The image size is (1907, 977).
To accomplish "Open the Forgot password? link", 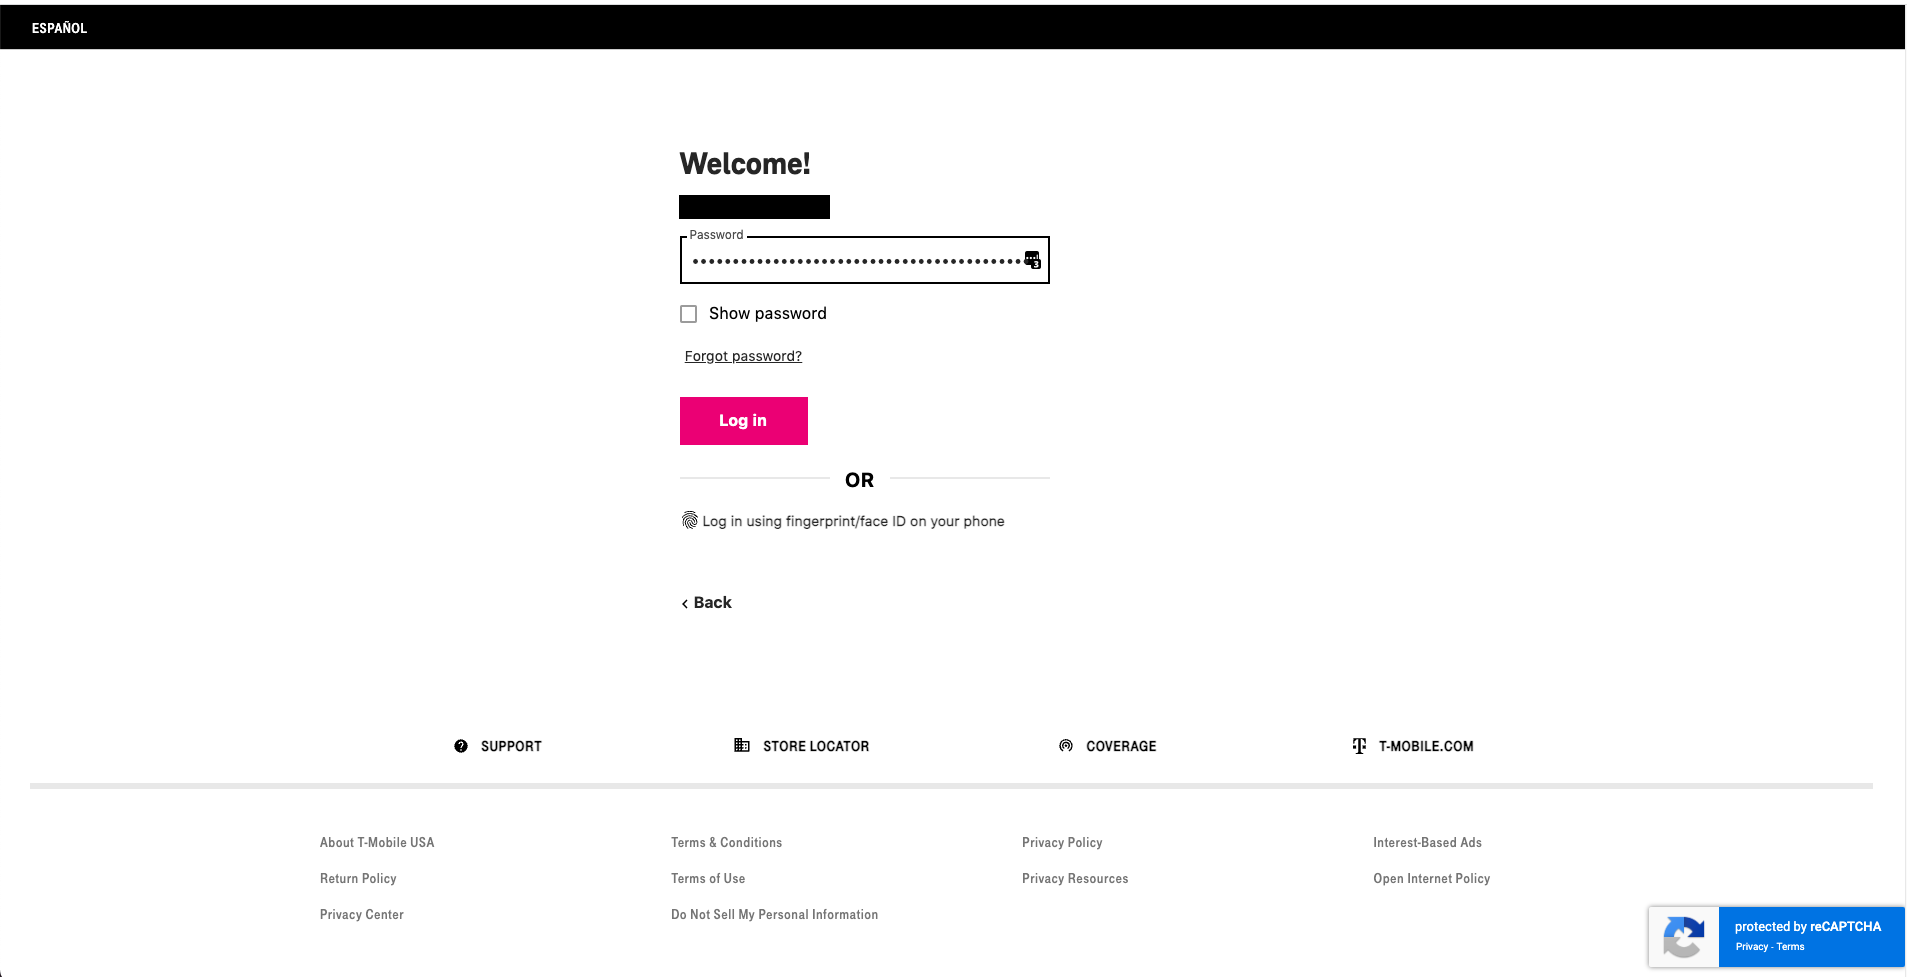I will tap(743, 356).
